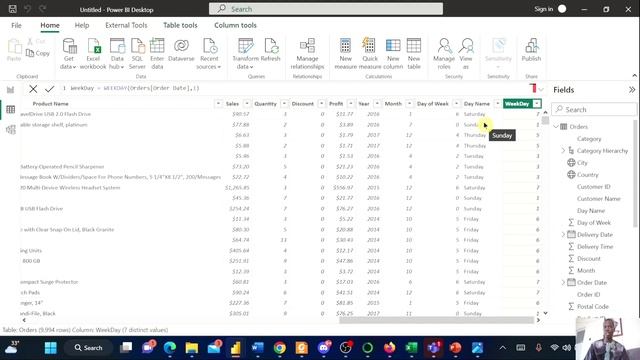
Task: Cancel the formula edit
Action: (x=33, y=89)
